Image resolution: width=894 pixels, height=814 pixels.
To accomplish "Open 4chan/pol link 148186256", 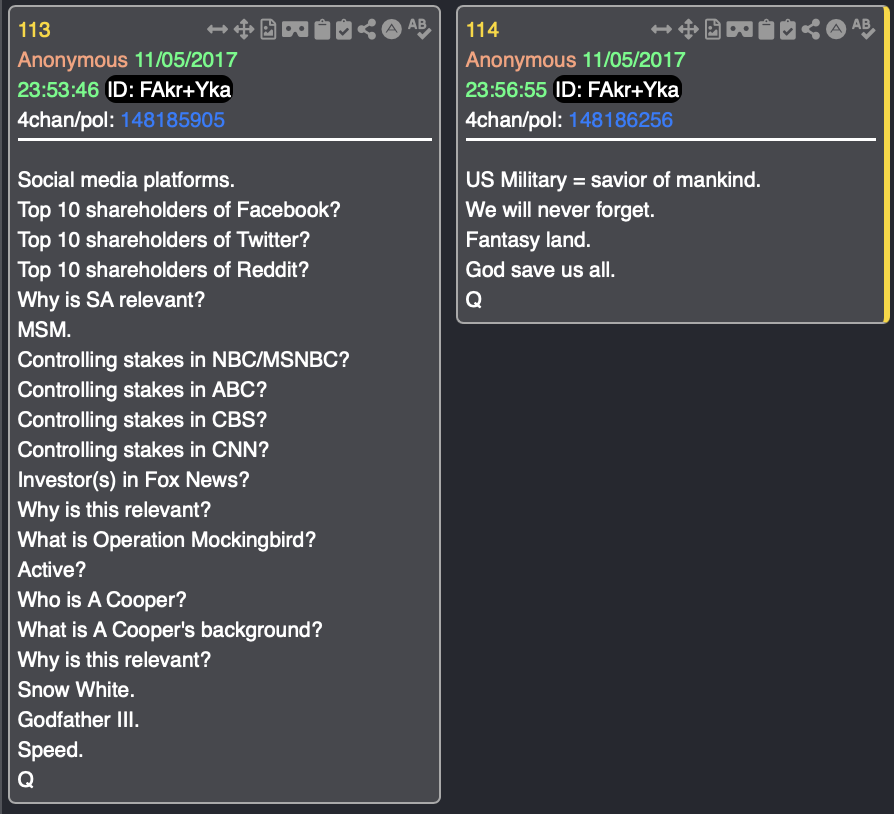I will point(621,120).
